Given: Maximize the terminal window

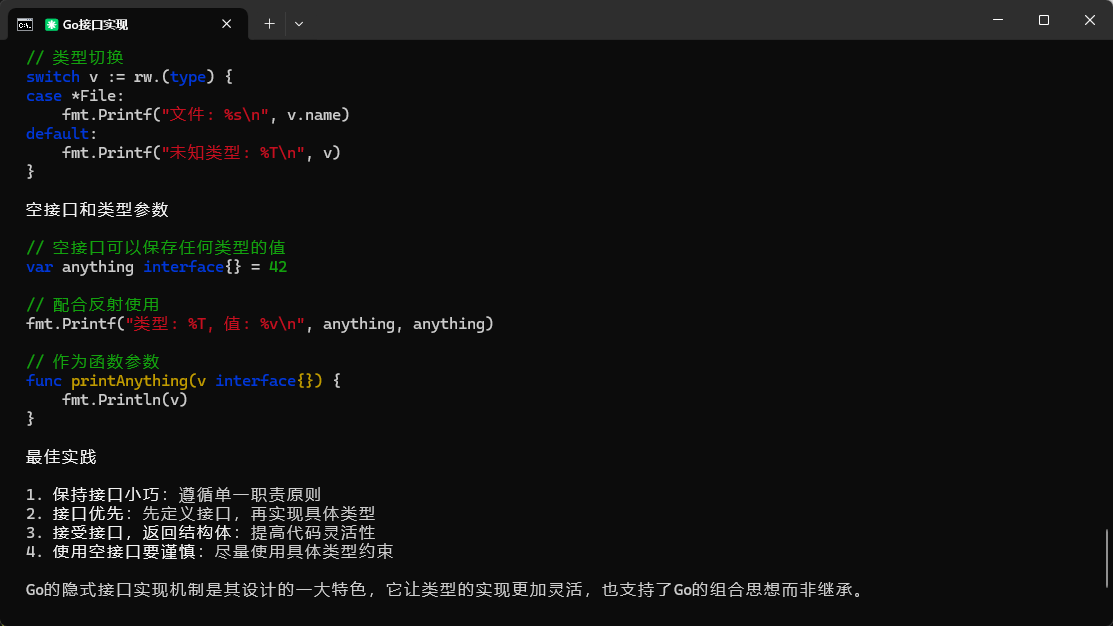Looking at the screenshot, I should click(1044, 20).
